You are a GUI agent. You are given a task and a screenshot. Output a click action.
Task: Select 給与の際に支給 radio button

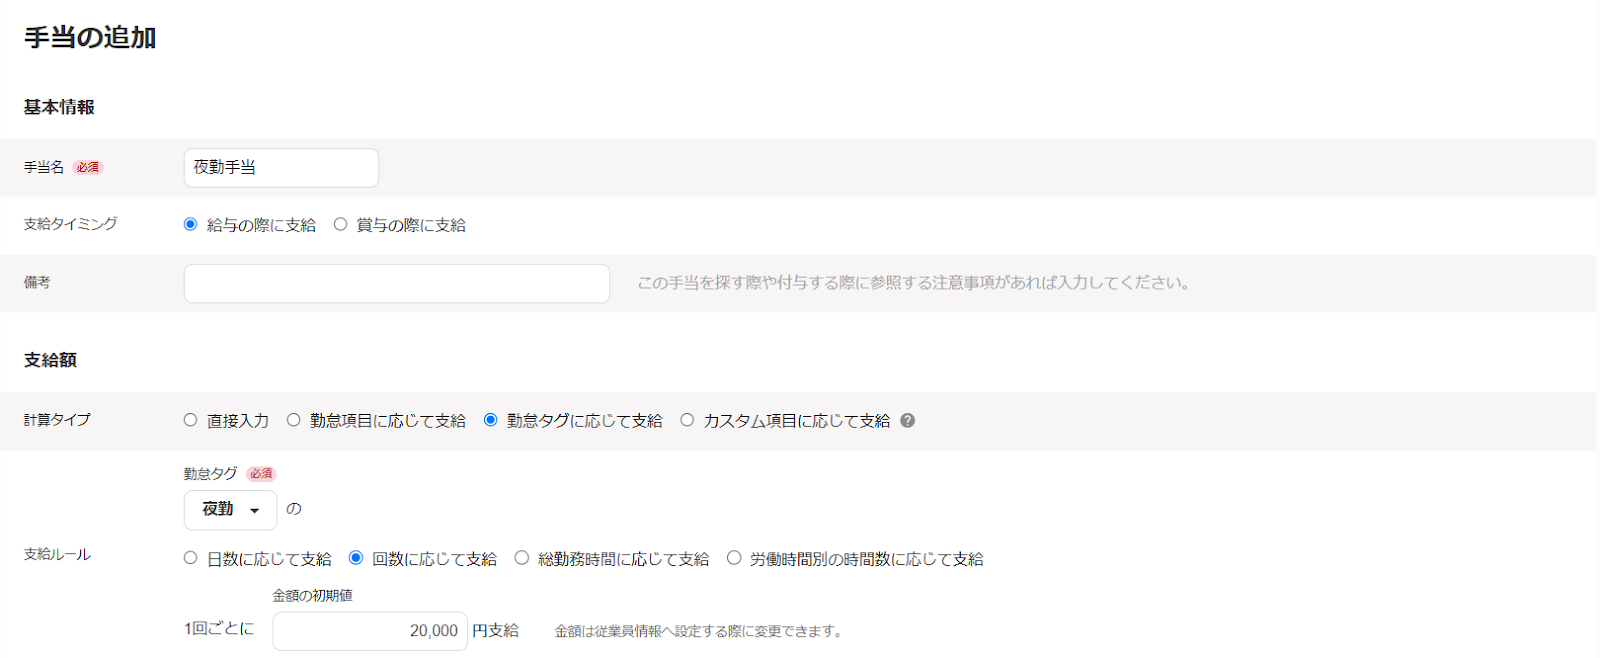[x=190, y=224]
